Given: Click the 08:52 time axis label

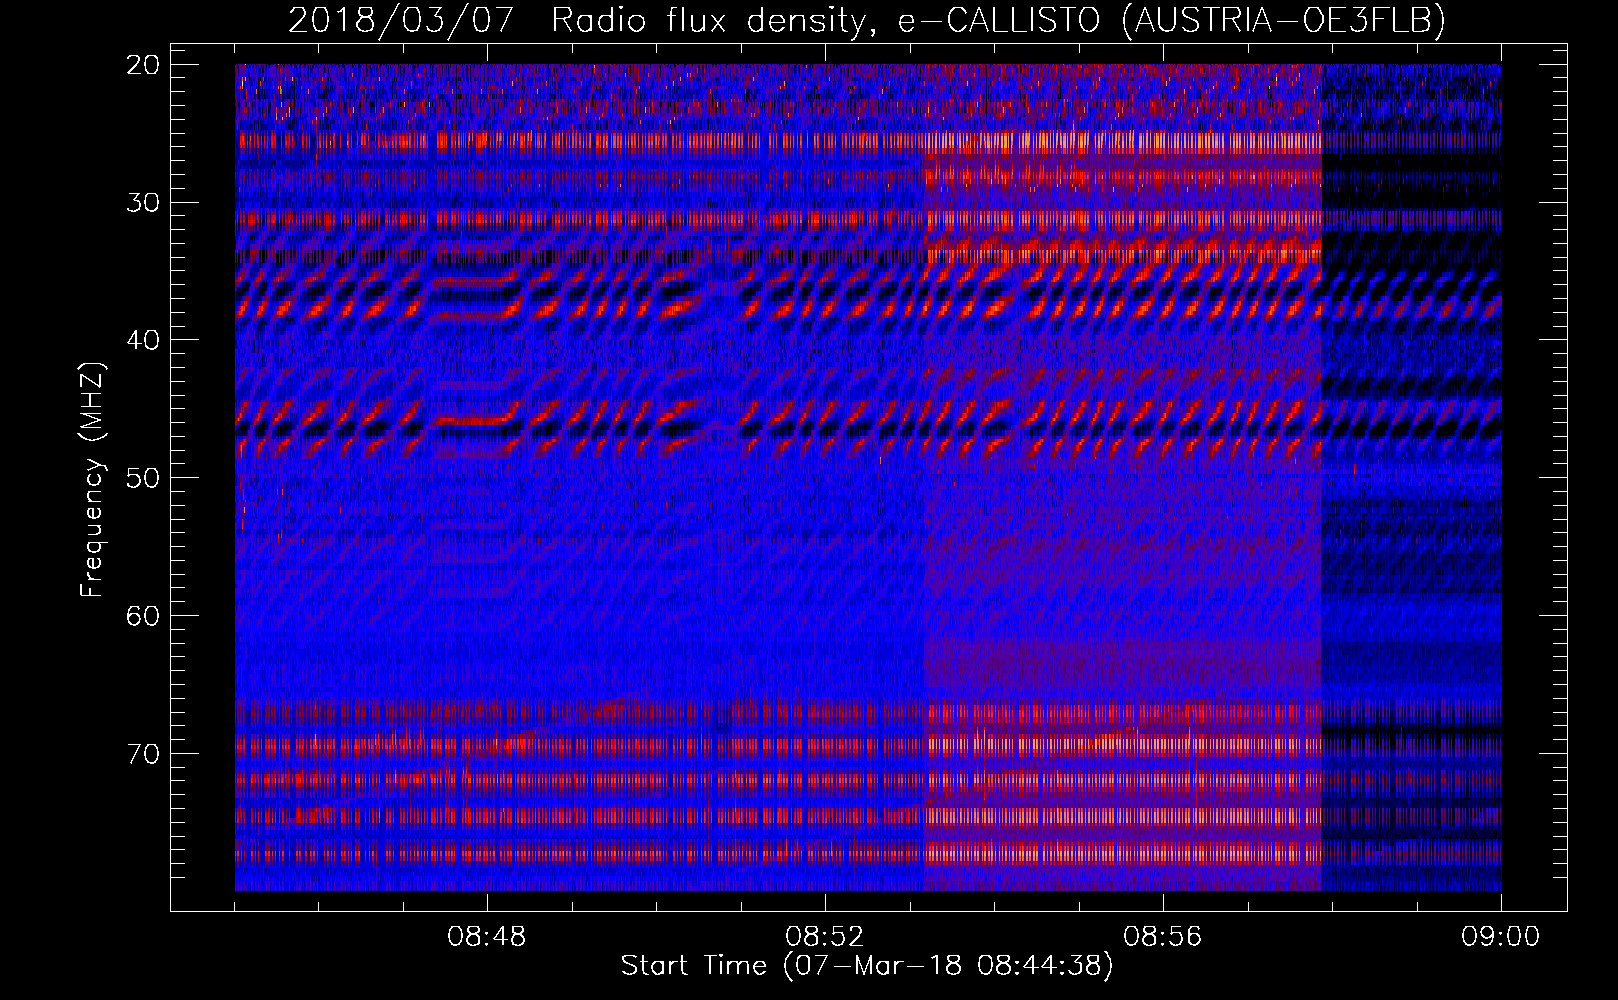Looking at the screenshot, I should [824, 937].
